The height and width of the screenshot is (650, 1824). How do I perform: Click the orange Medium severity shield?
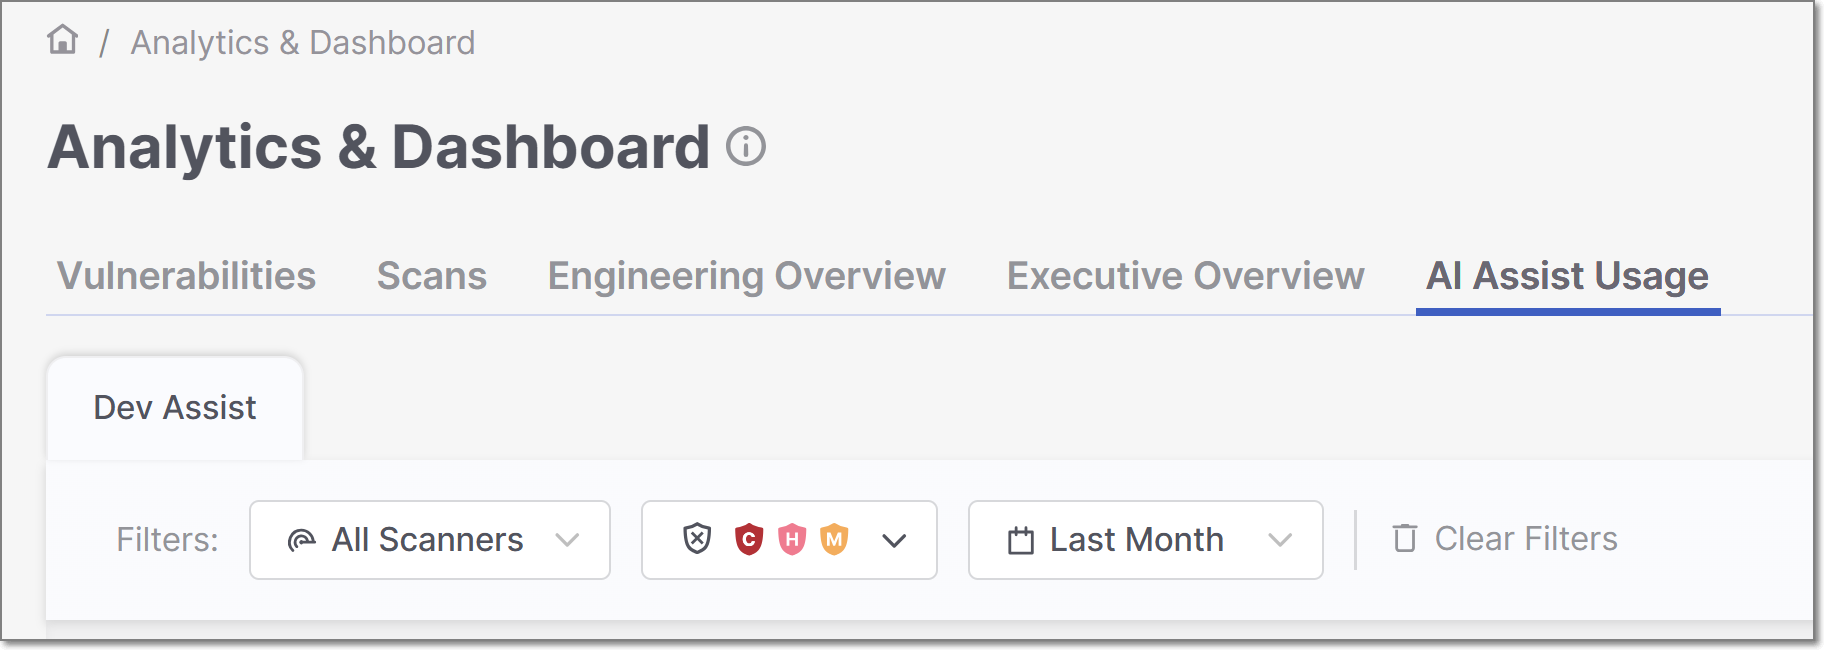(834, 539)
